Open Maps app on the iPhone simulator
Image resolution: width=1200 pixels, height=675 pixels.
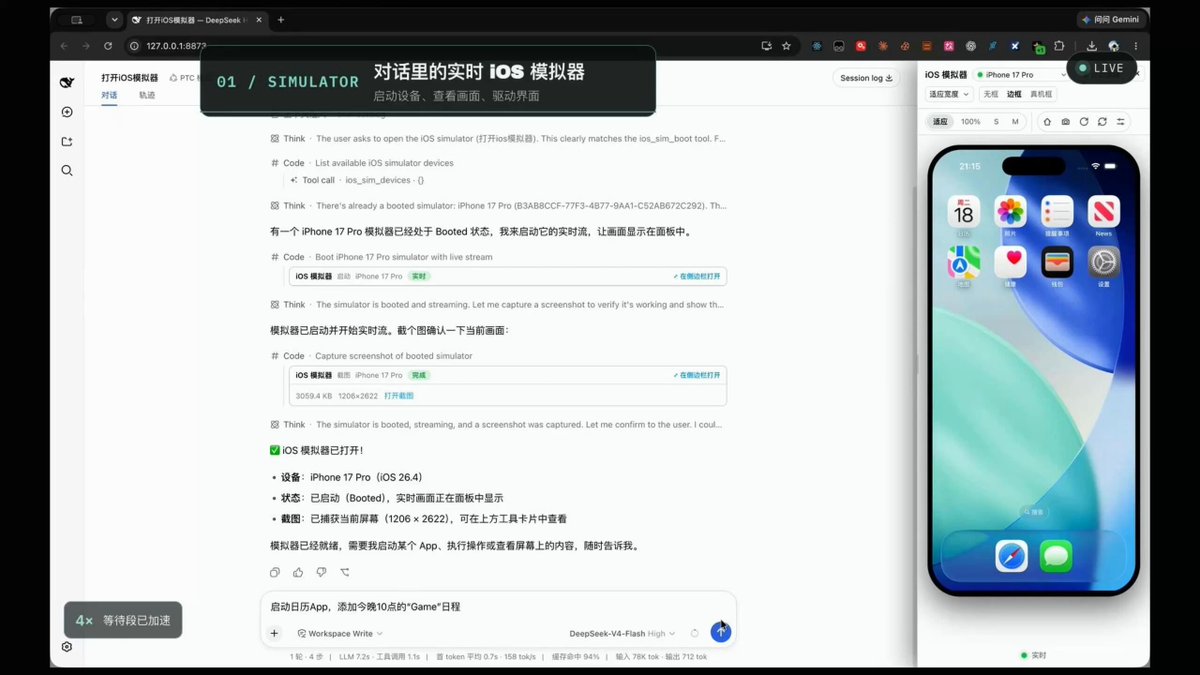pyautogui.click(x=964, y=263)
